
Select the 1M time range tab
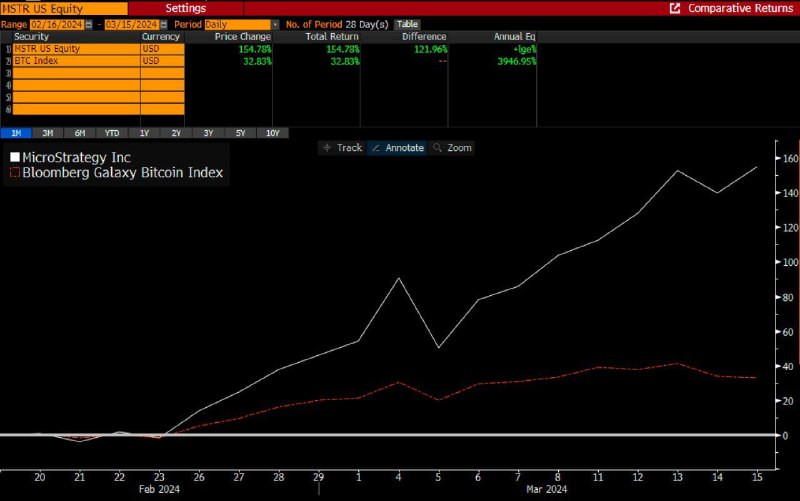16,133
